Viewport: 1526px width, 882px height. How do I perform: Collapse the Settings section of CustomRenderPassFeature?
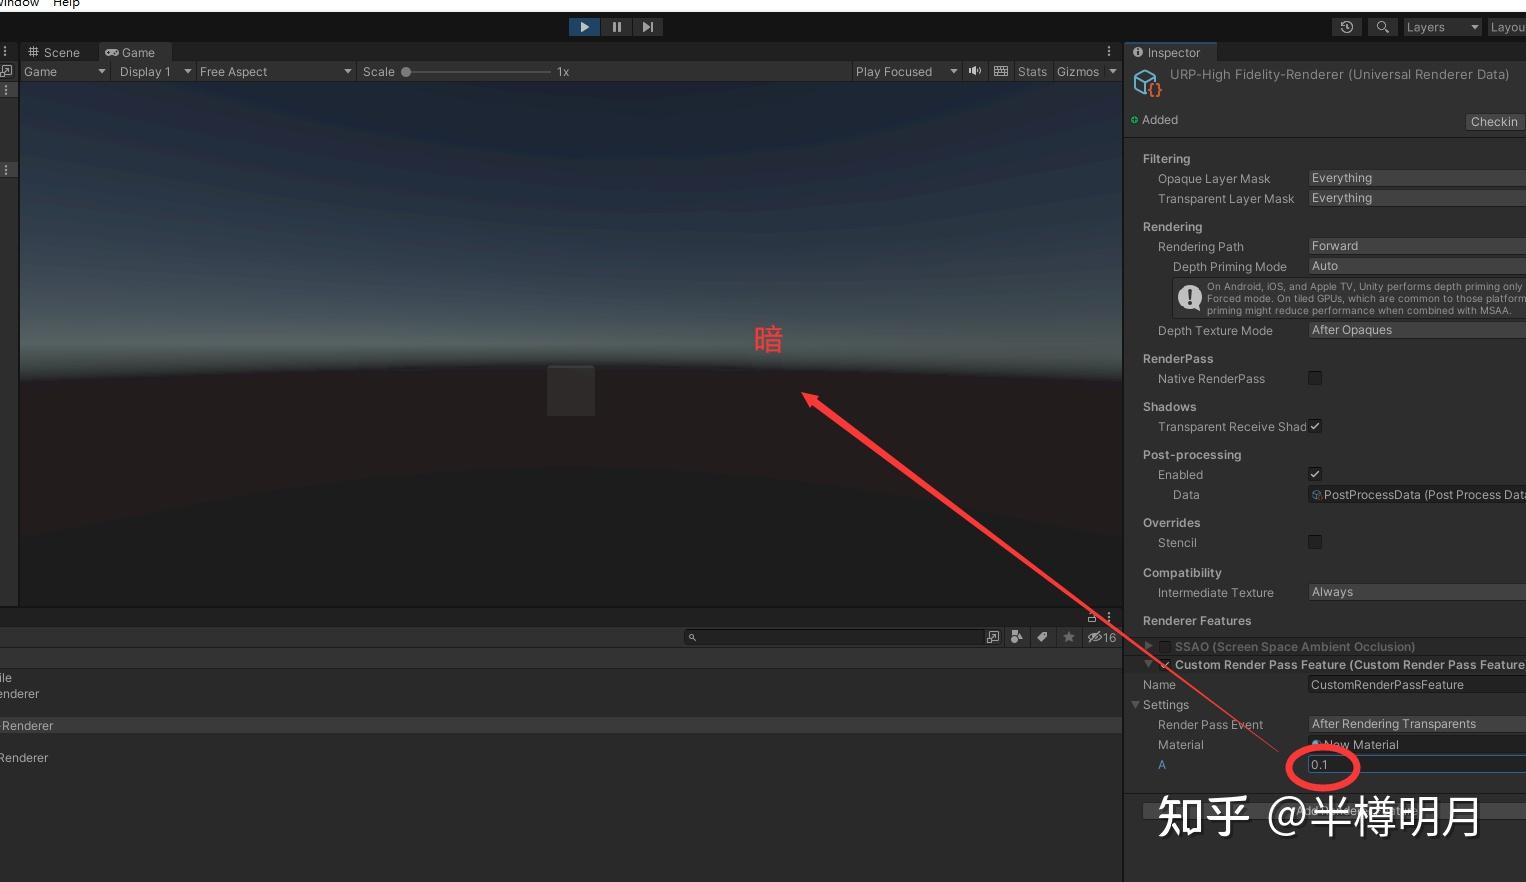pyautogui.click(x=1136, y=704)
